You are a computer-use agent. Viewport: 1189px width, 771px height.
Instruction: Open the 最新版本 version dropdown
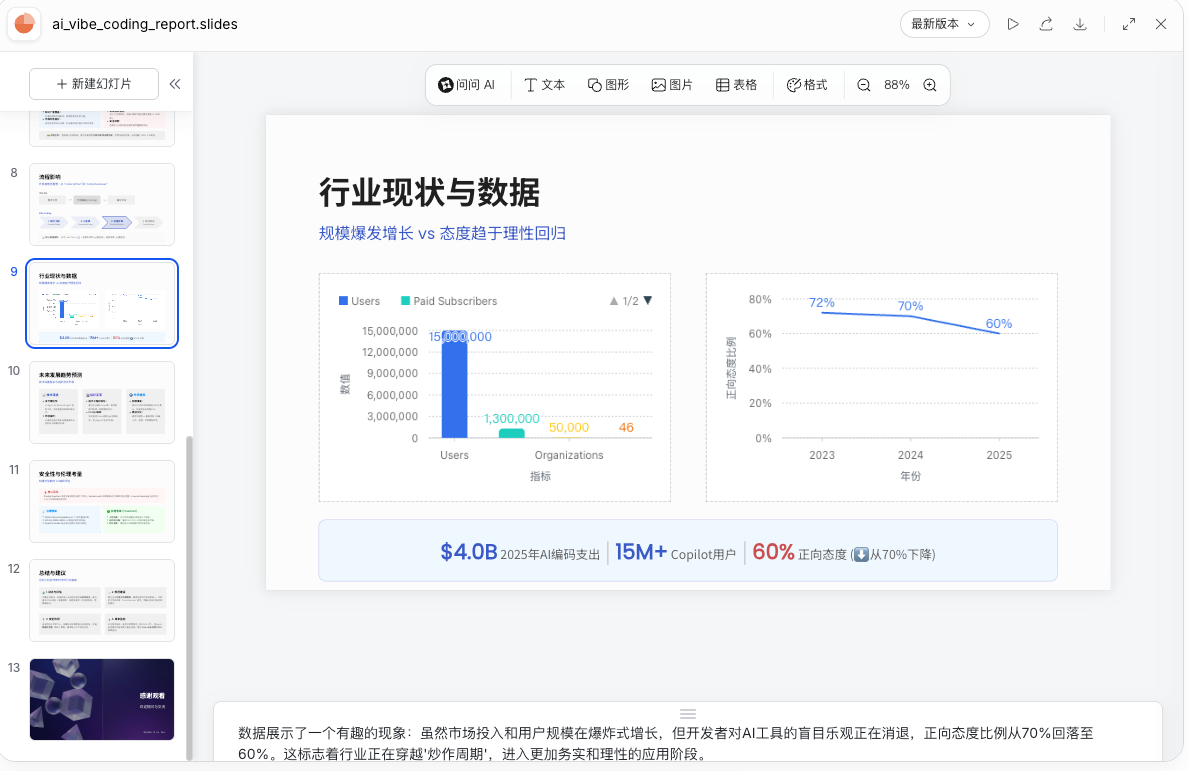coord(944,24)
